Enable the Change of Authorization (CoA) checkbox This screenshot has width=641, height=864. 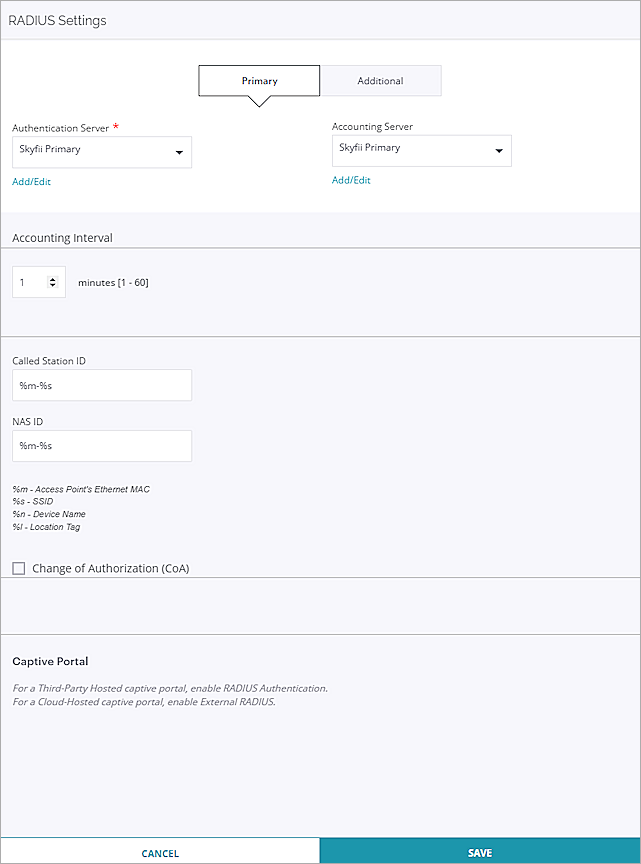tap(17, 568)
